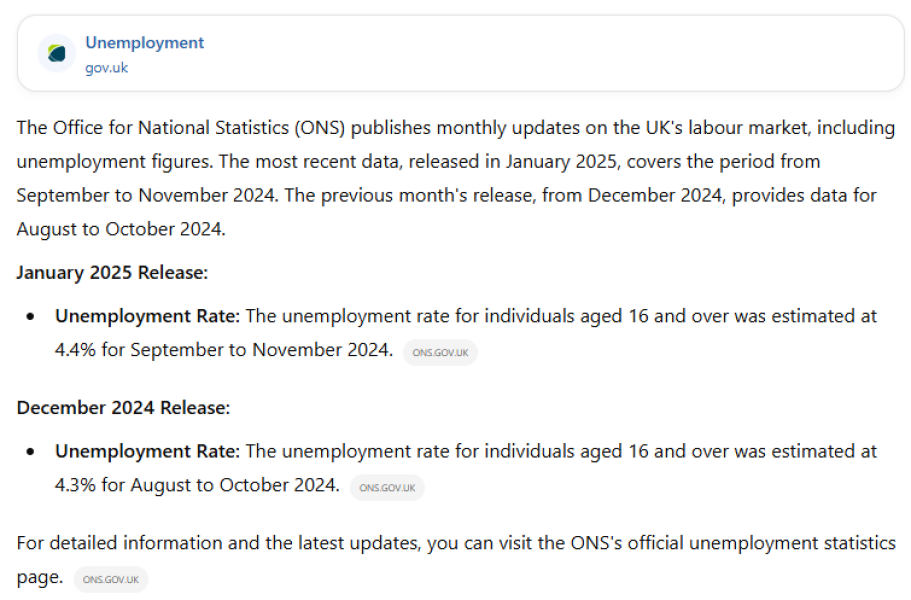Click 'Office for National Statistics (ONS)' in the intro
The height and width of the screenshot is (600, 911).
tap(199, 128)
